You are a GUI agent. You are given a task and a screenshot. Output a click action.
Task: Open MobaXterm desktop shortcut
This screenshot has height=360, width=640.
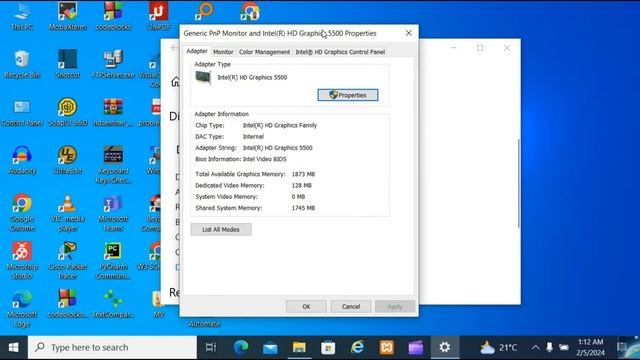click(67, 16)
